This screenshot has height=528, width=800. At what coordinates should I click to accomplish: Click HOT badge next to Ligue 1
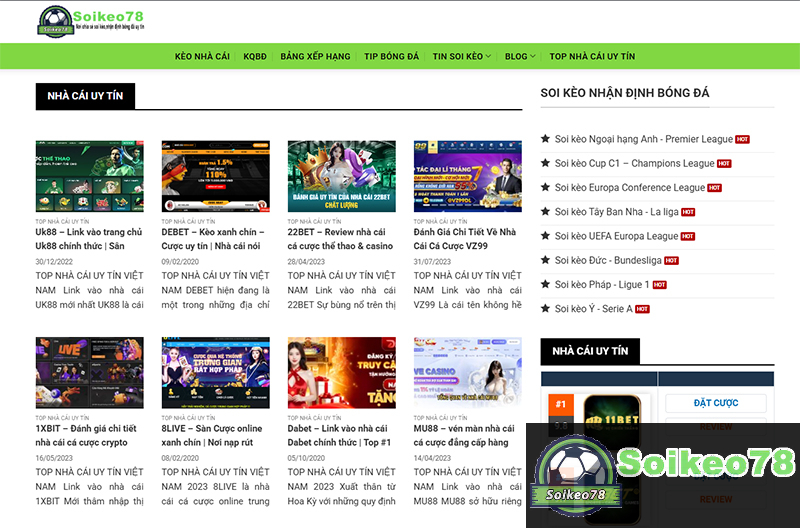(658, 285)
